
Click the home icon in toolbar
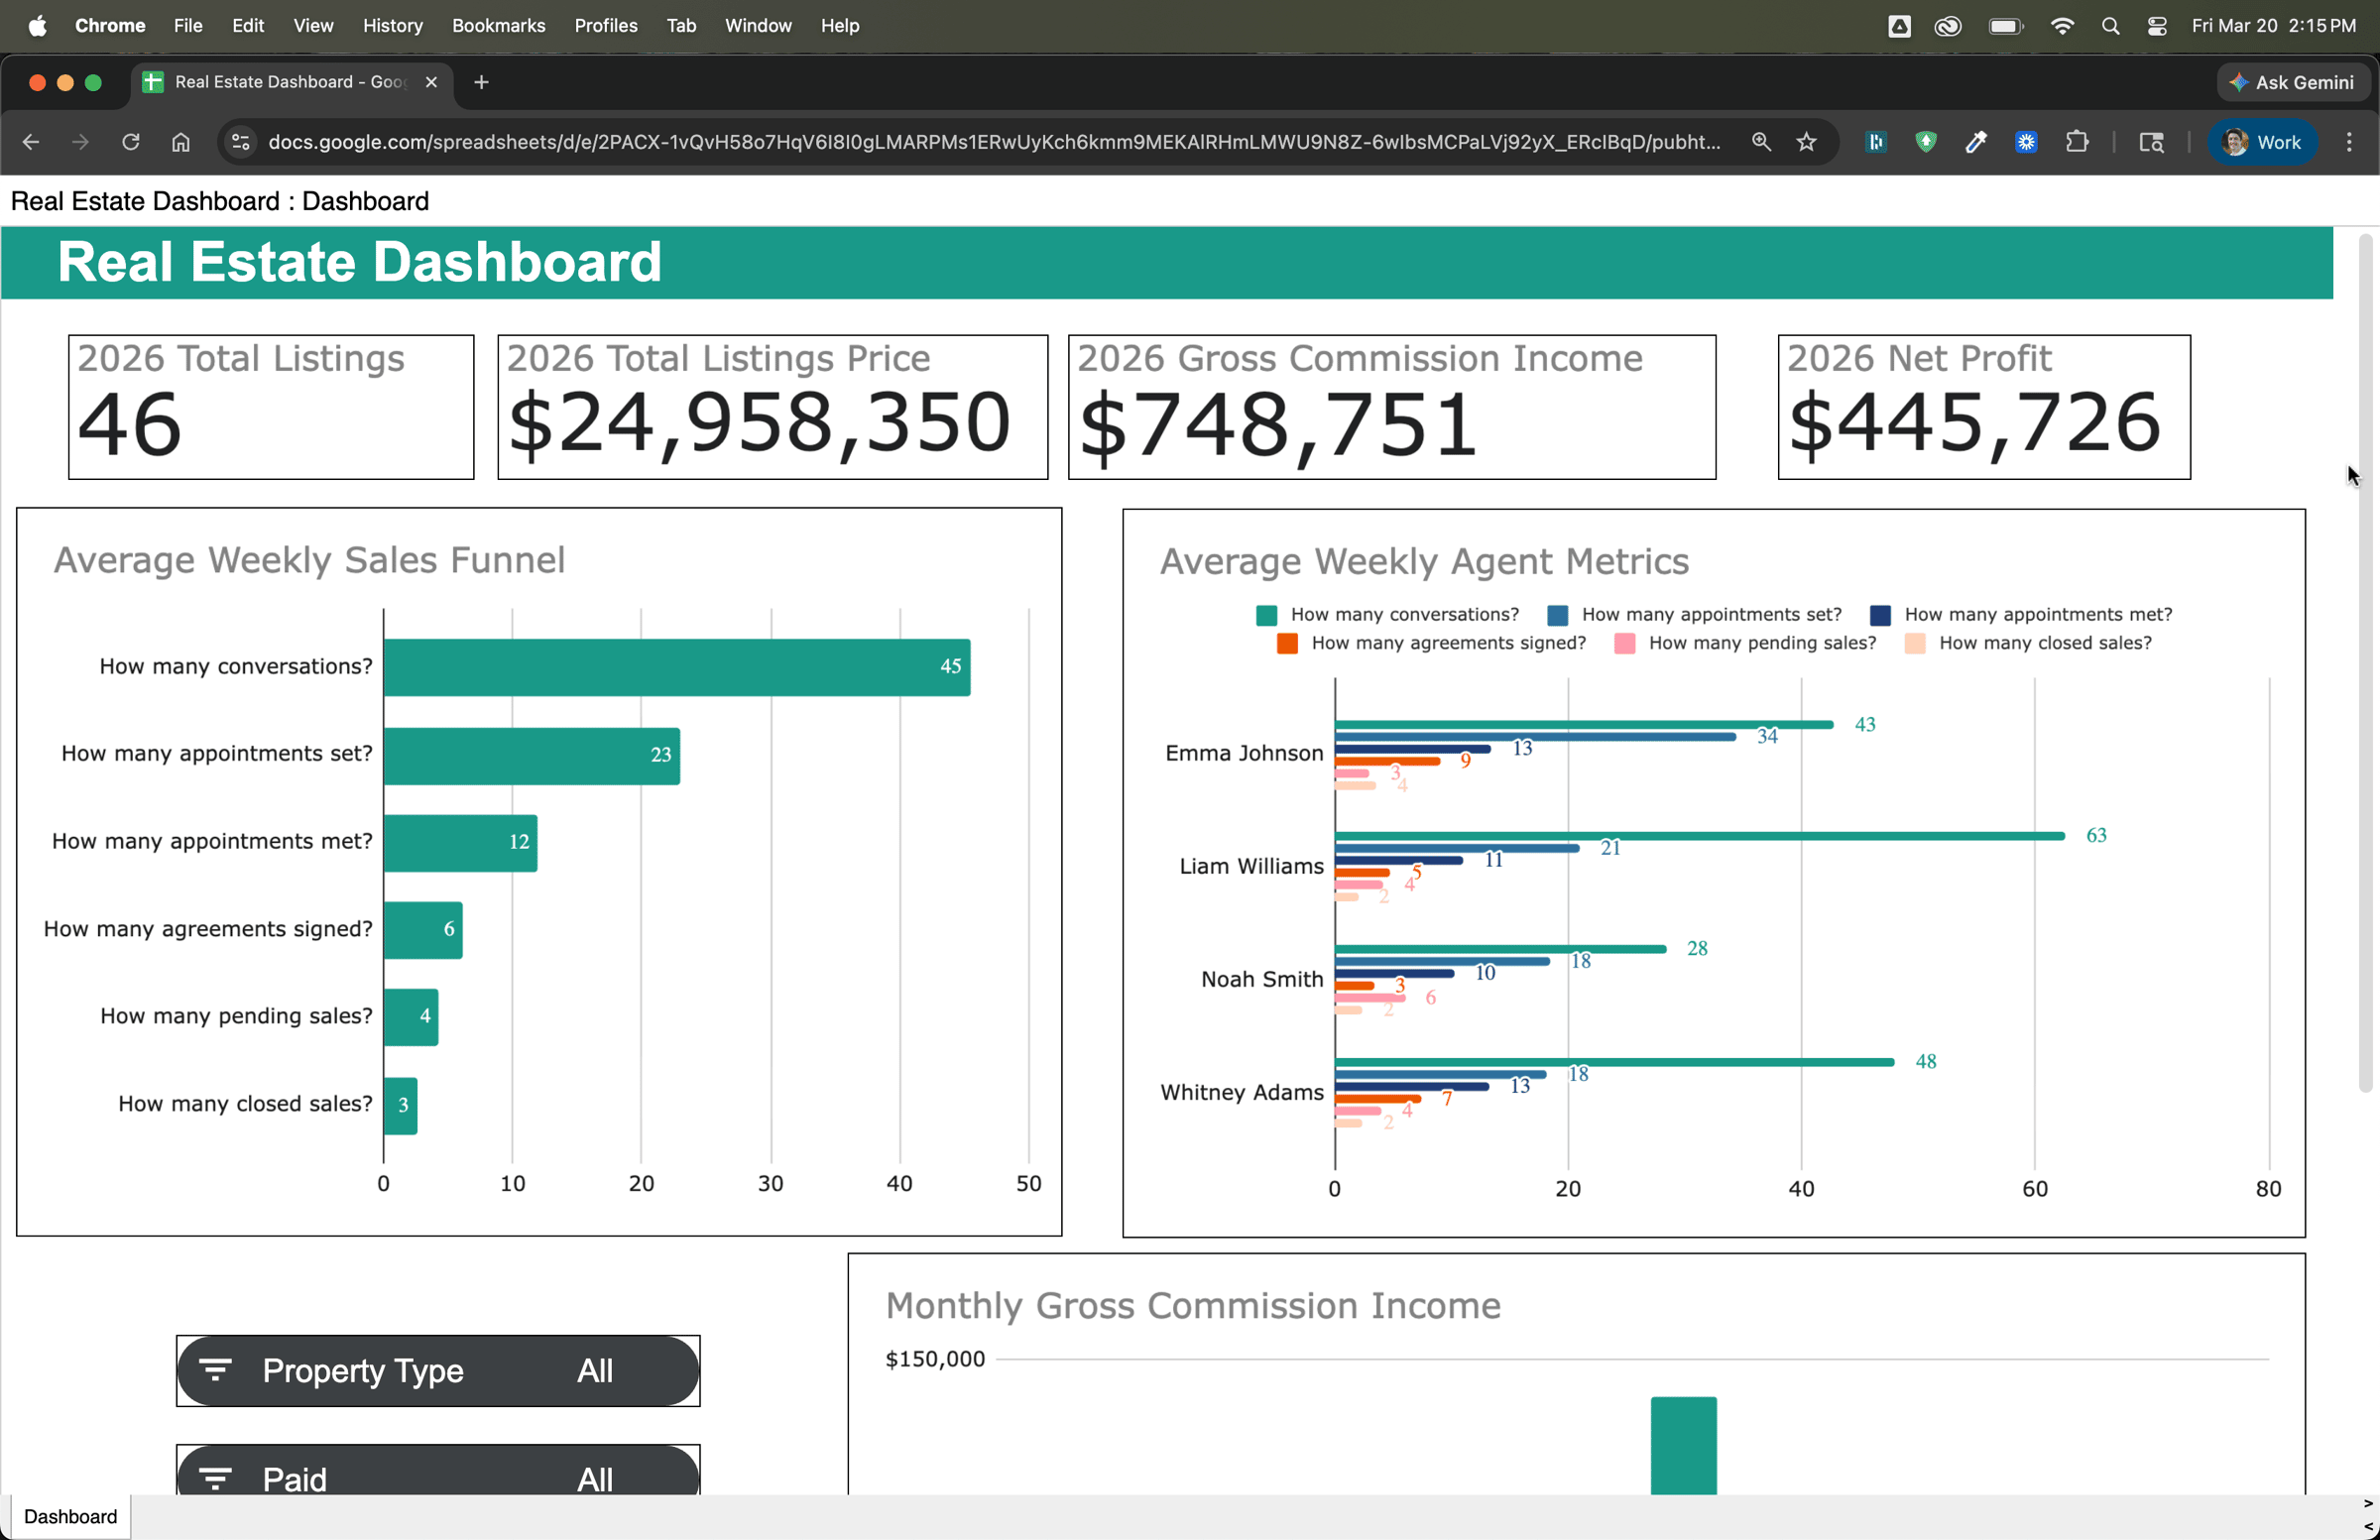tap(180, 142)
